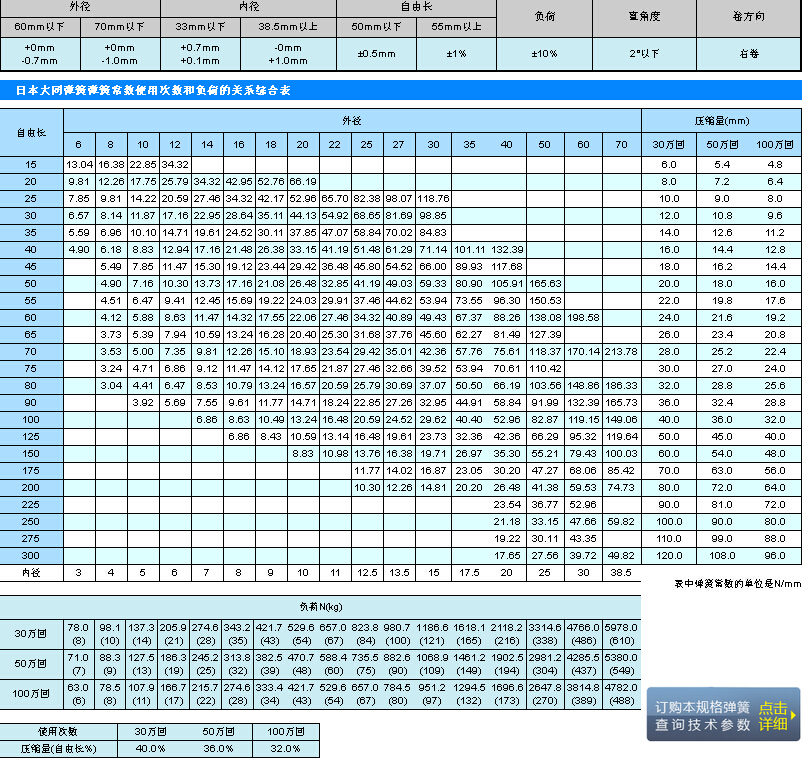The image size is (806, 759).
Task: Click the 43.35 cell
Action: [583, 539]
